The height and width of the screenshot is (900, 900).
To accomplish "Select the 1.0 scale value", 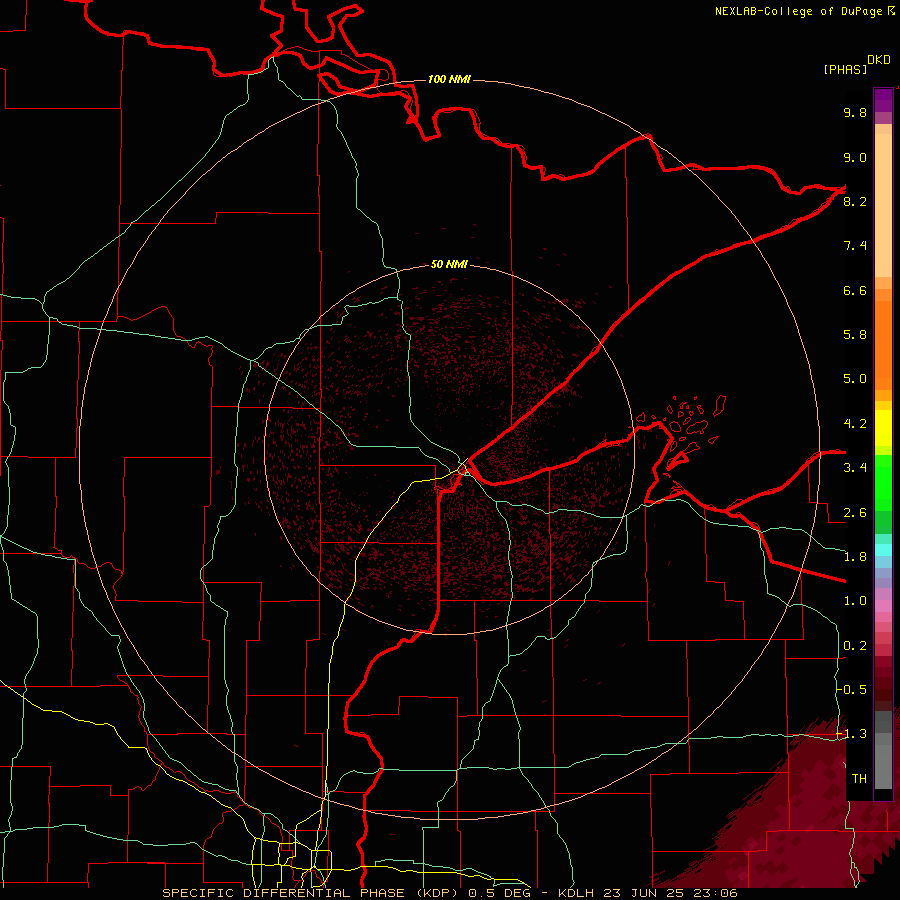I will tap(855, 601).
